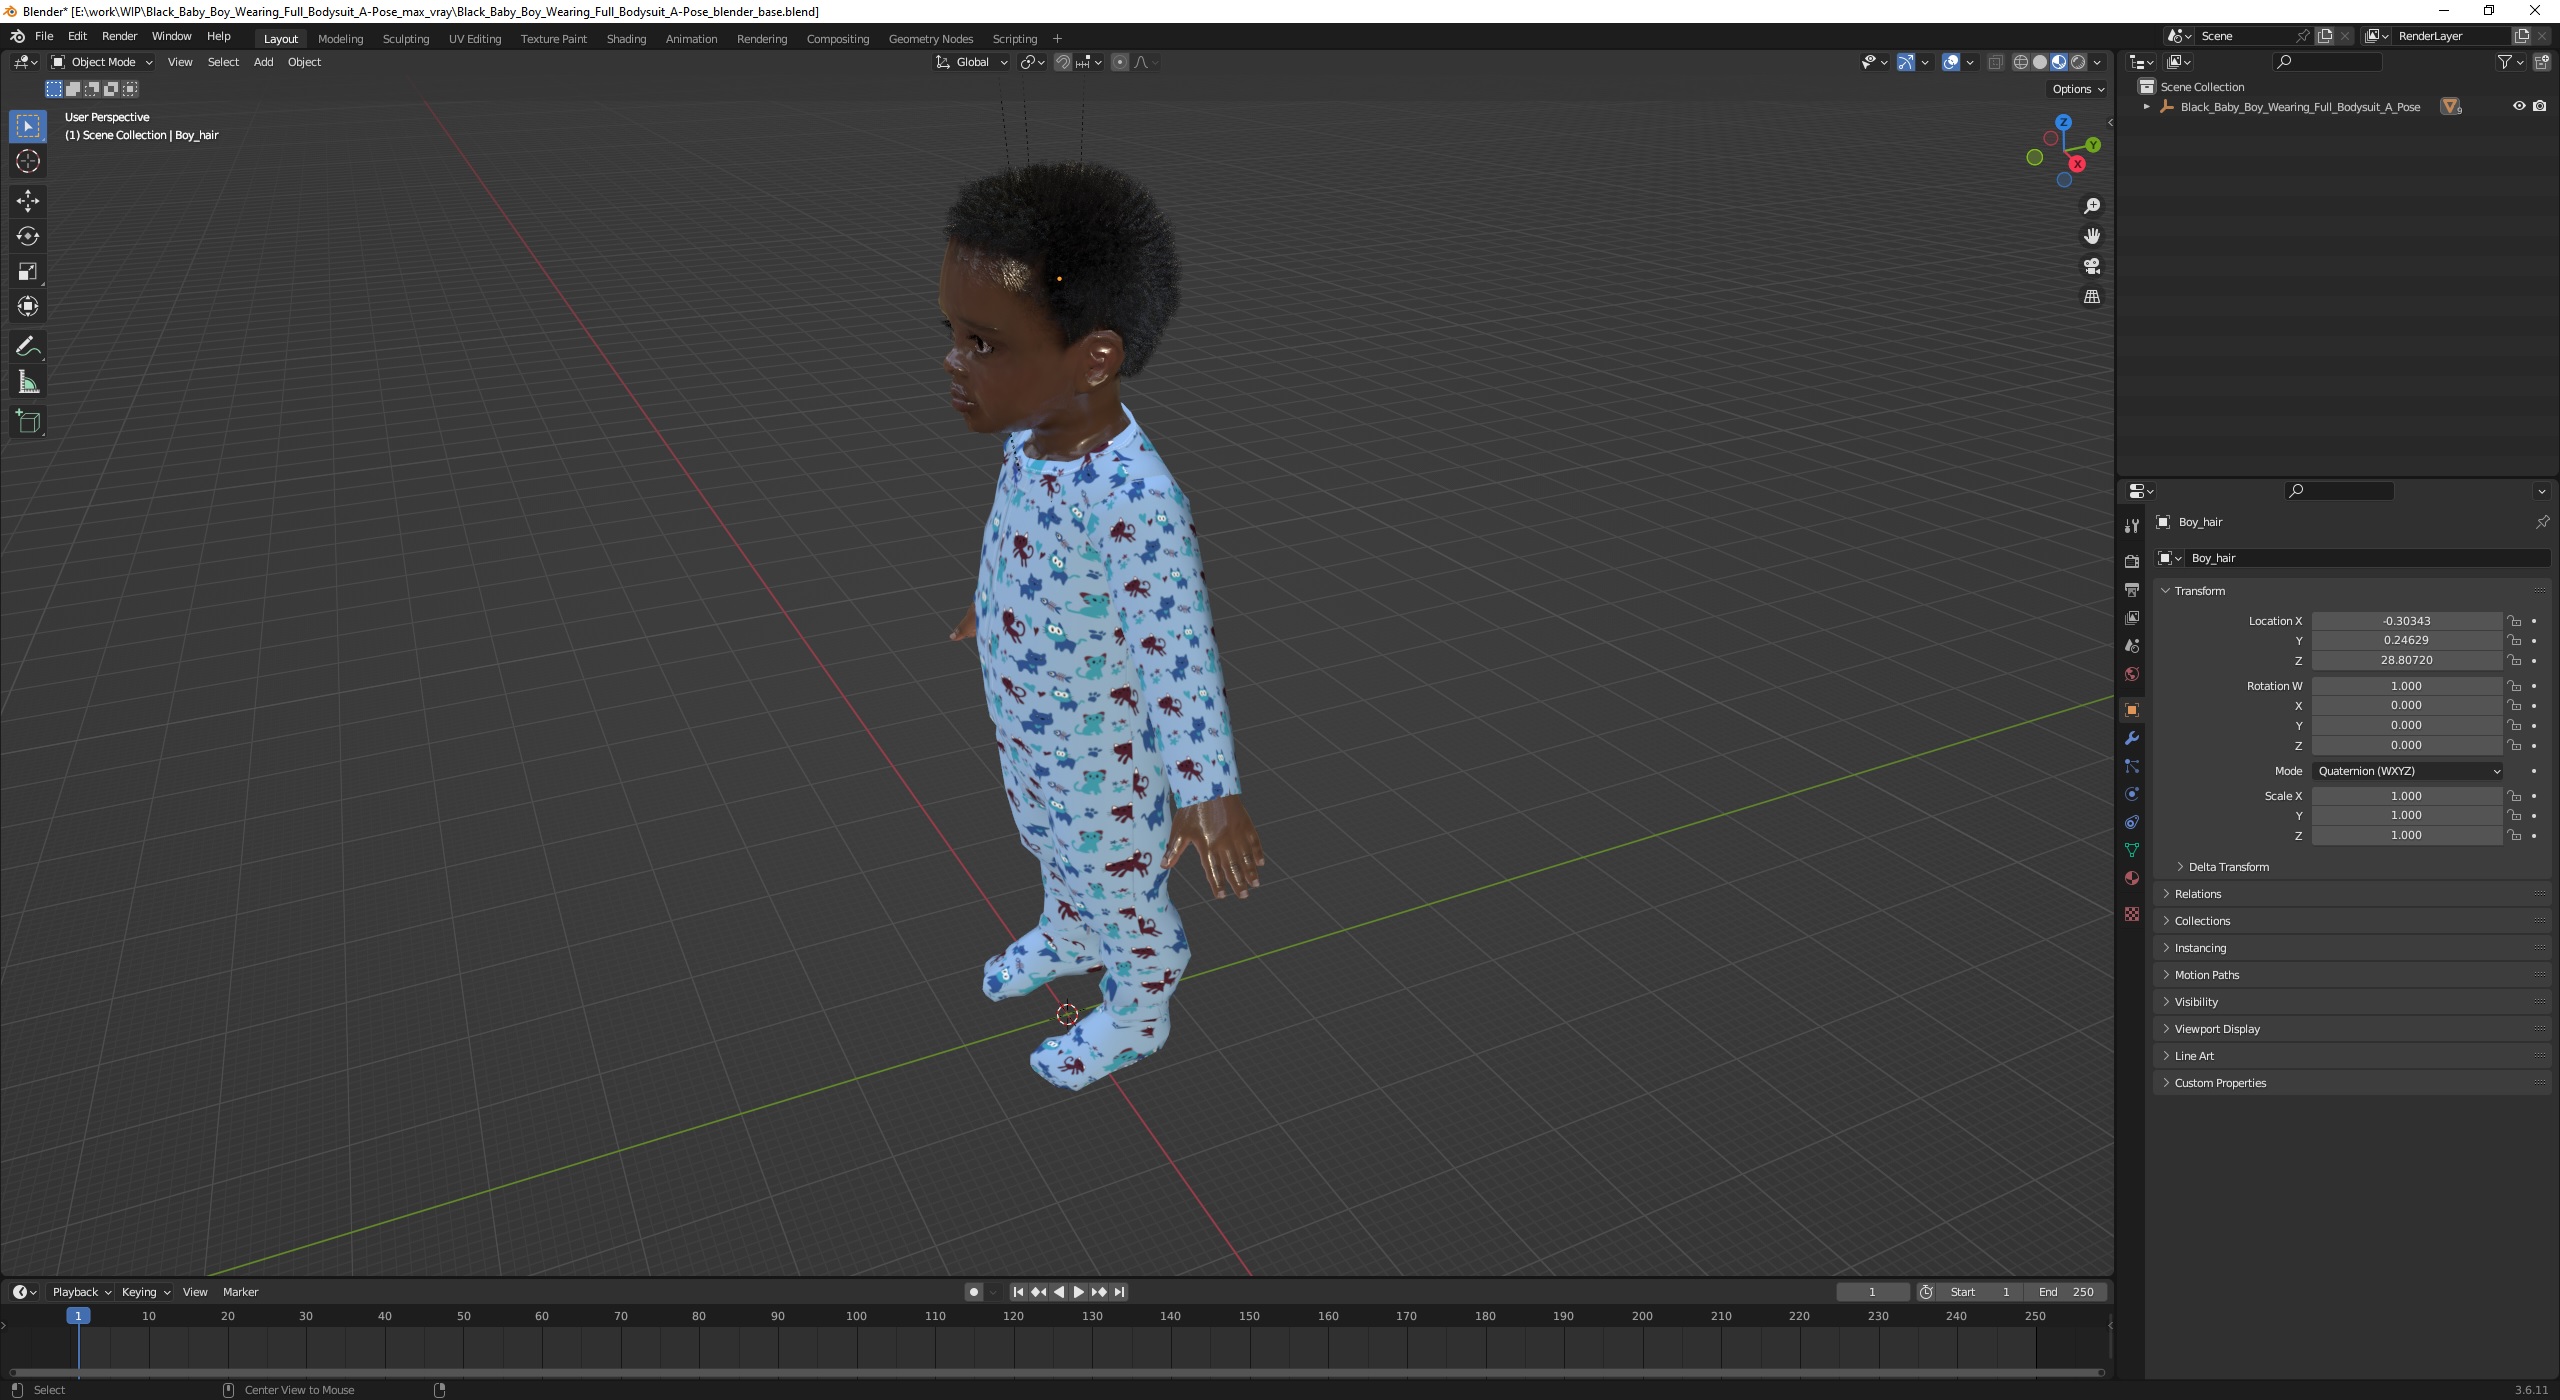2560x1400 pixels.
Task: Hide Black_Baby_Boy collection with eye icon
Action: click(2519, 106)
